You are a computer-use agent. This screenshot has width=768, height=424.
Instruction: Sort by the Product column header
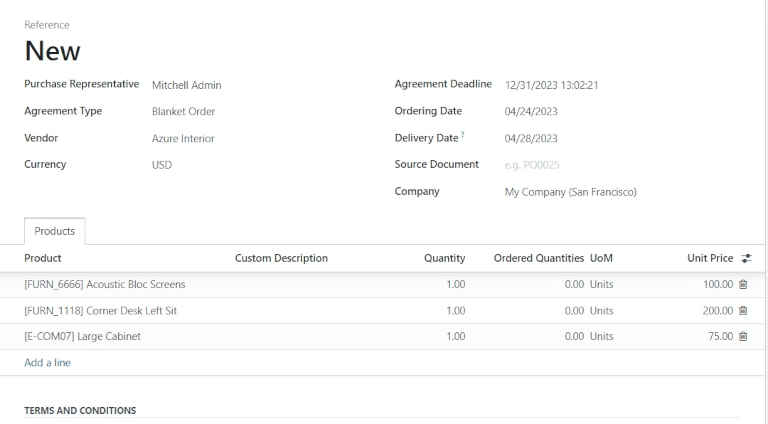[x=43, y=259]
